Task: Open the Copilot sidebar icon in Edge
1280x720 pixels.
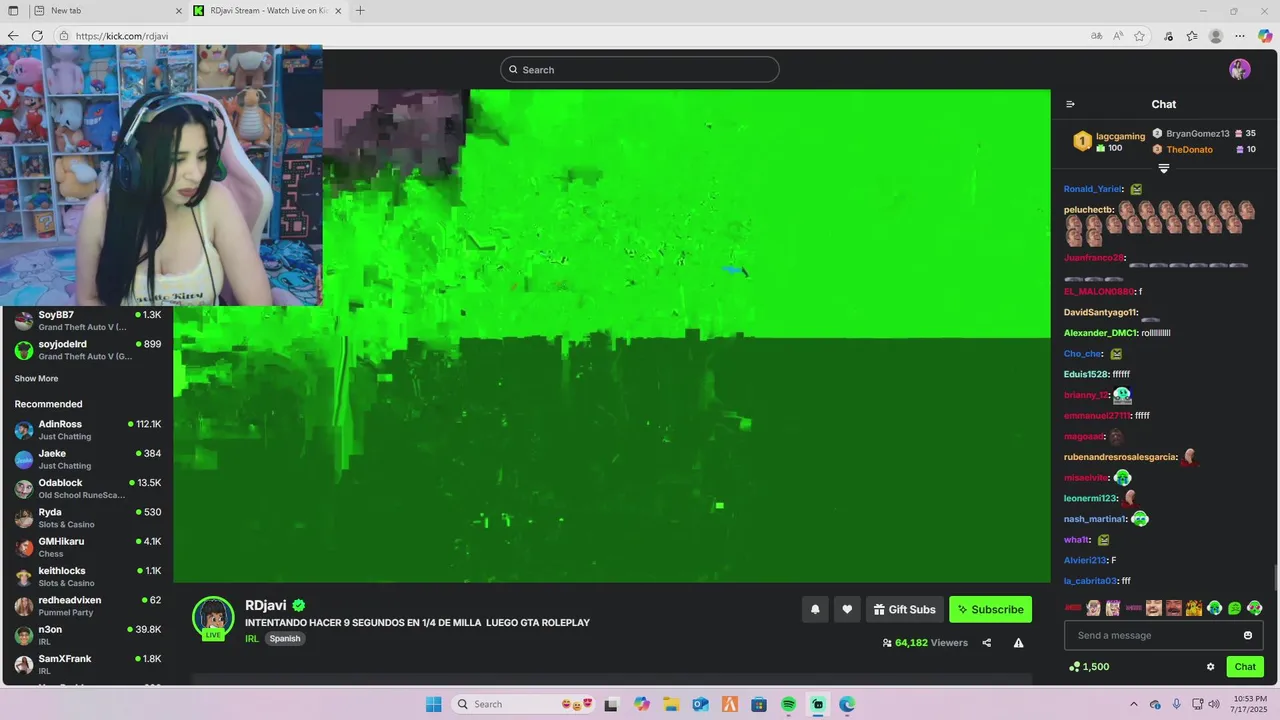Action: click(1265, 36)
